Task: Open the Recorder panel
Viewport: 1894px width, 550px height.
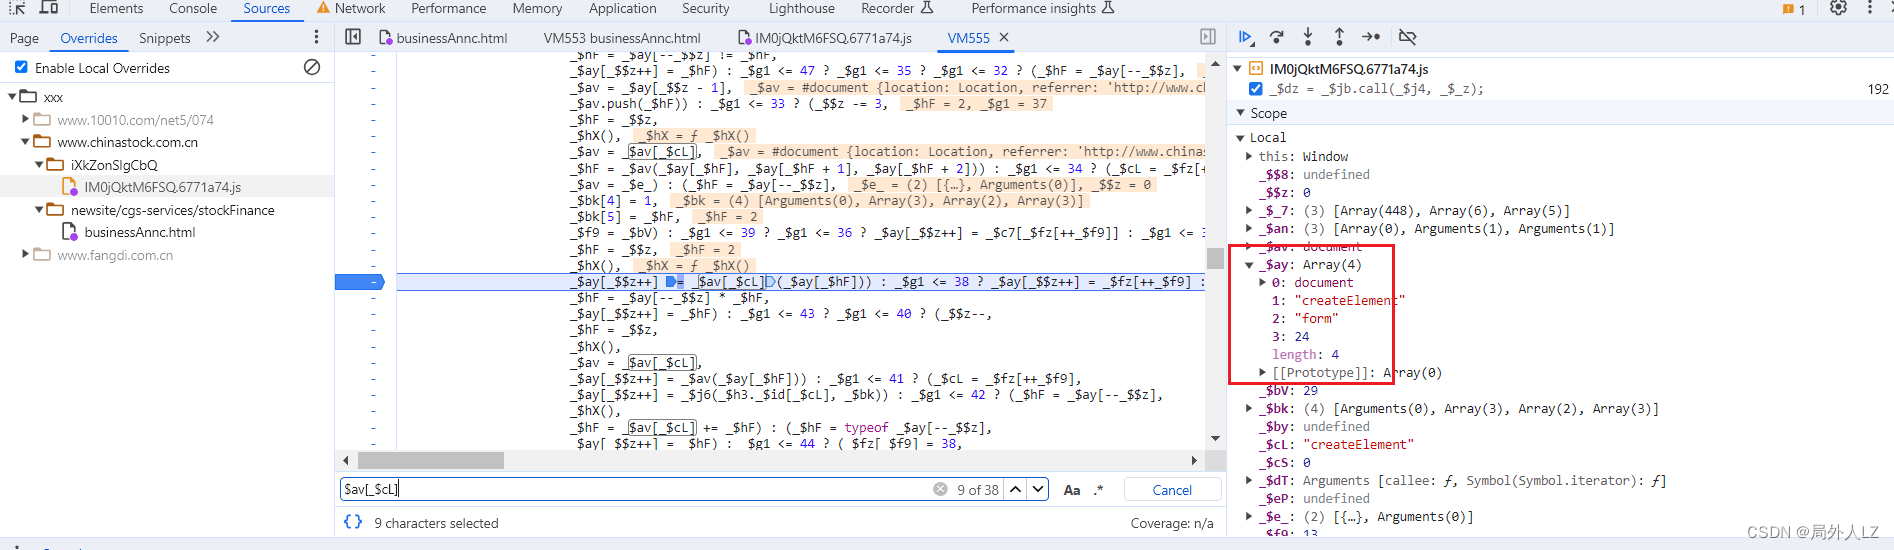Action: click(897, 8)
